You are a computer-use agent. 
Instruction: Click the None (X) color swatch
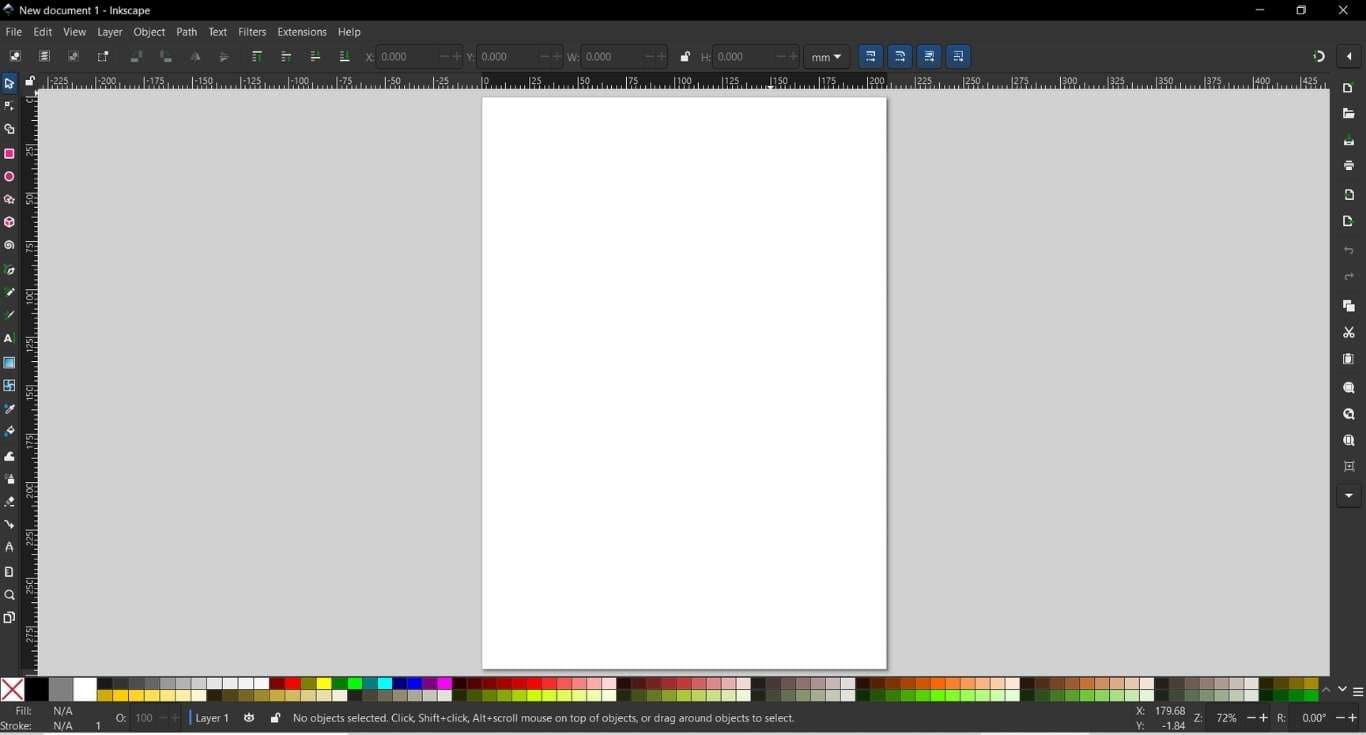12,690
